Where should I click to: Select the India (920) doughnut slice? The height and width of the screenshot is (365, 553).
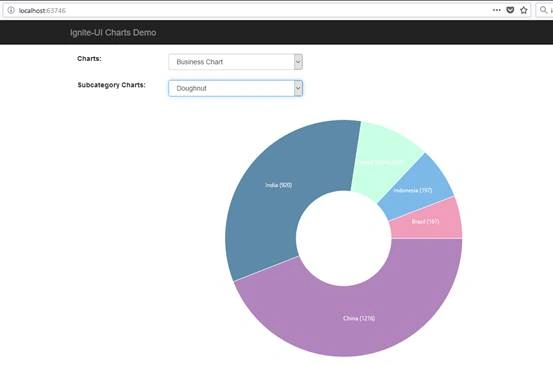[278, 185]
